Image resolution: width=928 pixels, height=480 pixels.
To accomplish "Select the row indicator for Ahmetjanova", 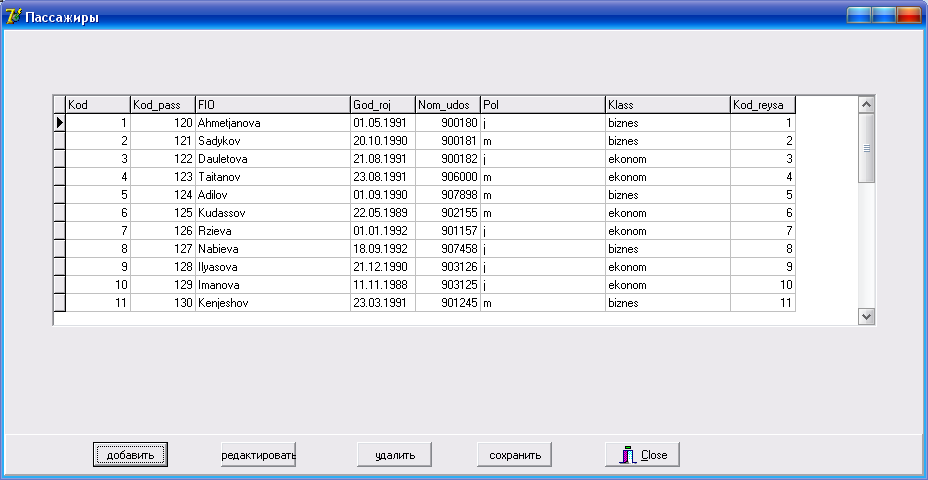I will tap(59, 123).
